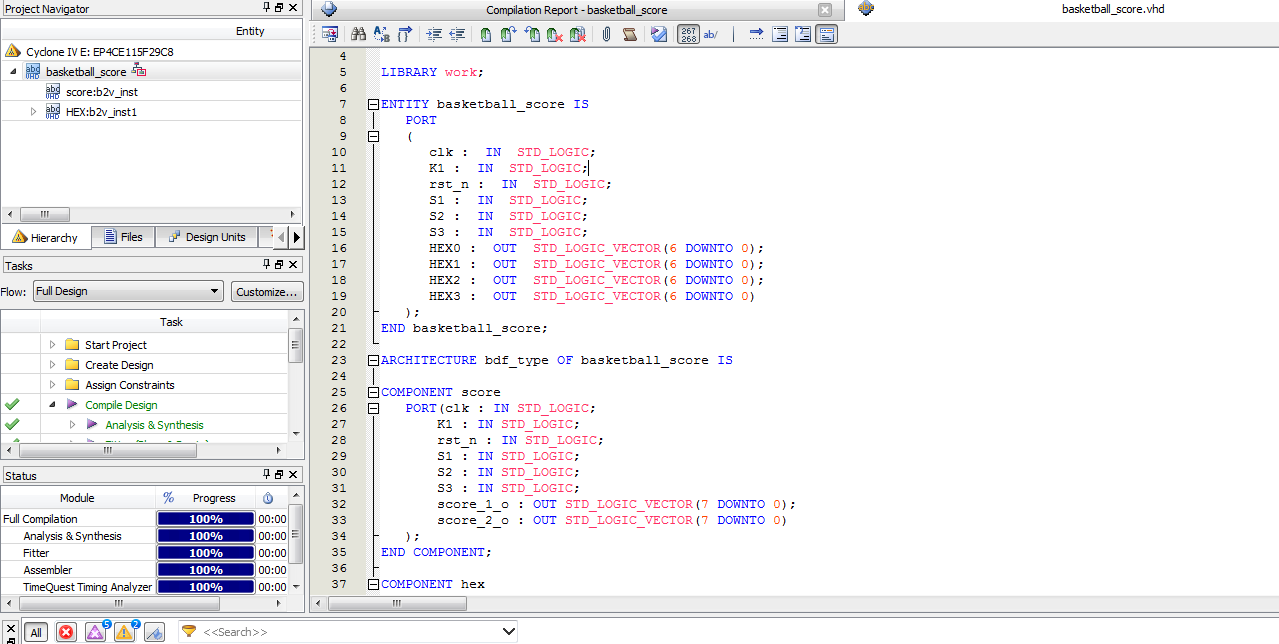Switch to the Files tab

point(123,237)
